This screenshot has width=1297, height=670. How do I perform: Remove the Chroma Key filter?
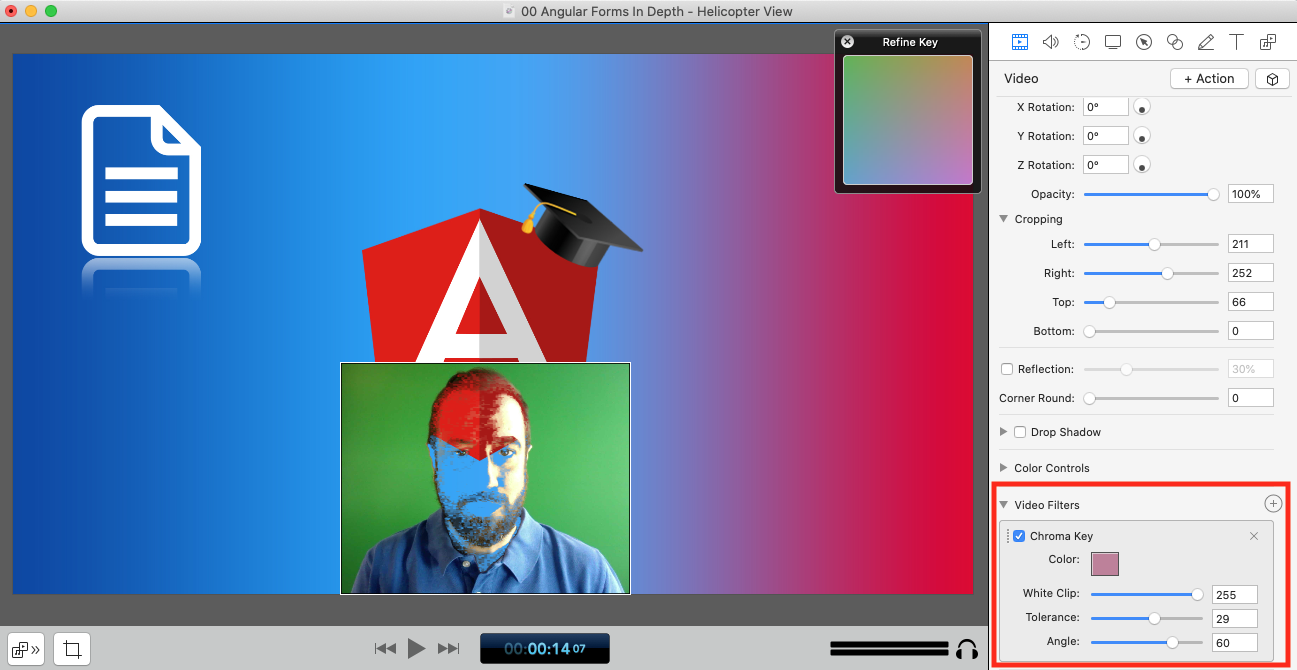click(1254, 536)
